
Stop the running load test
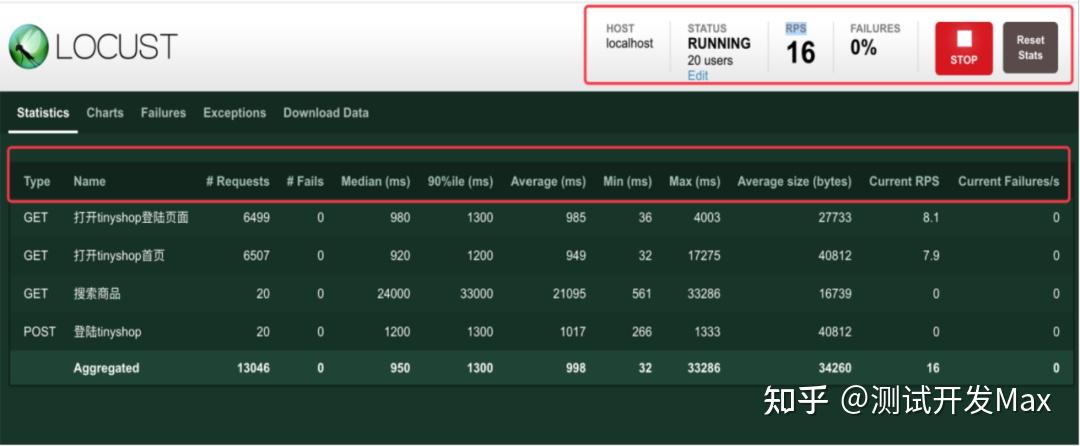pyautogui.click(x=964, y=48)
